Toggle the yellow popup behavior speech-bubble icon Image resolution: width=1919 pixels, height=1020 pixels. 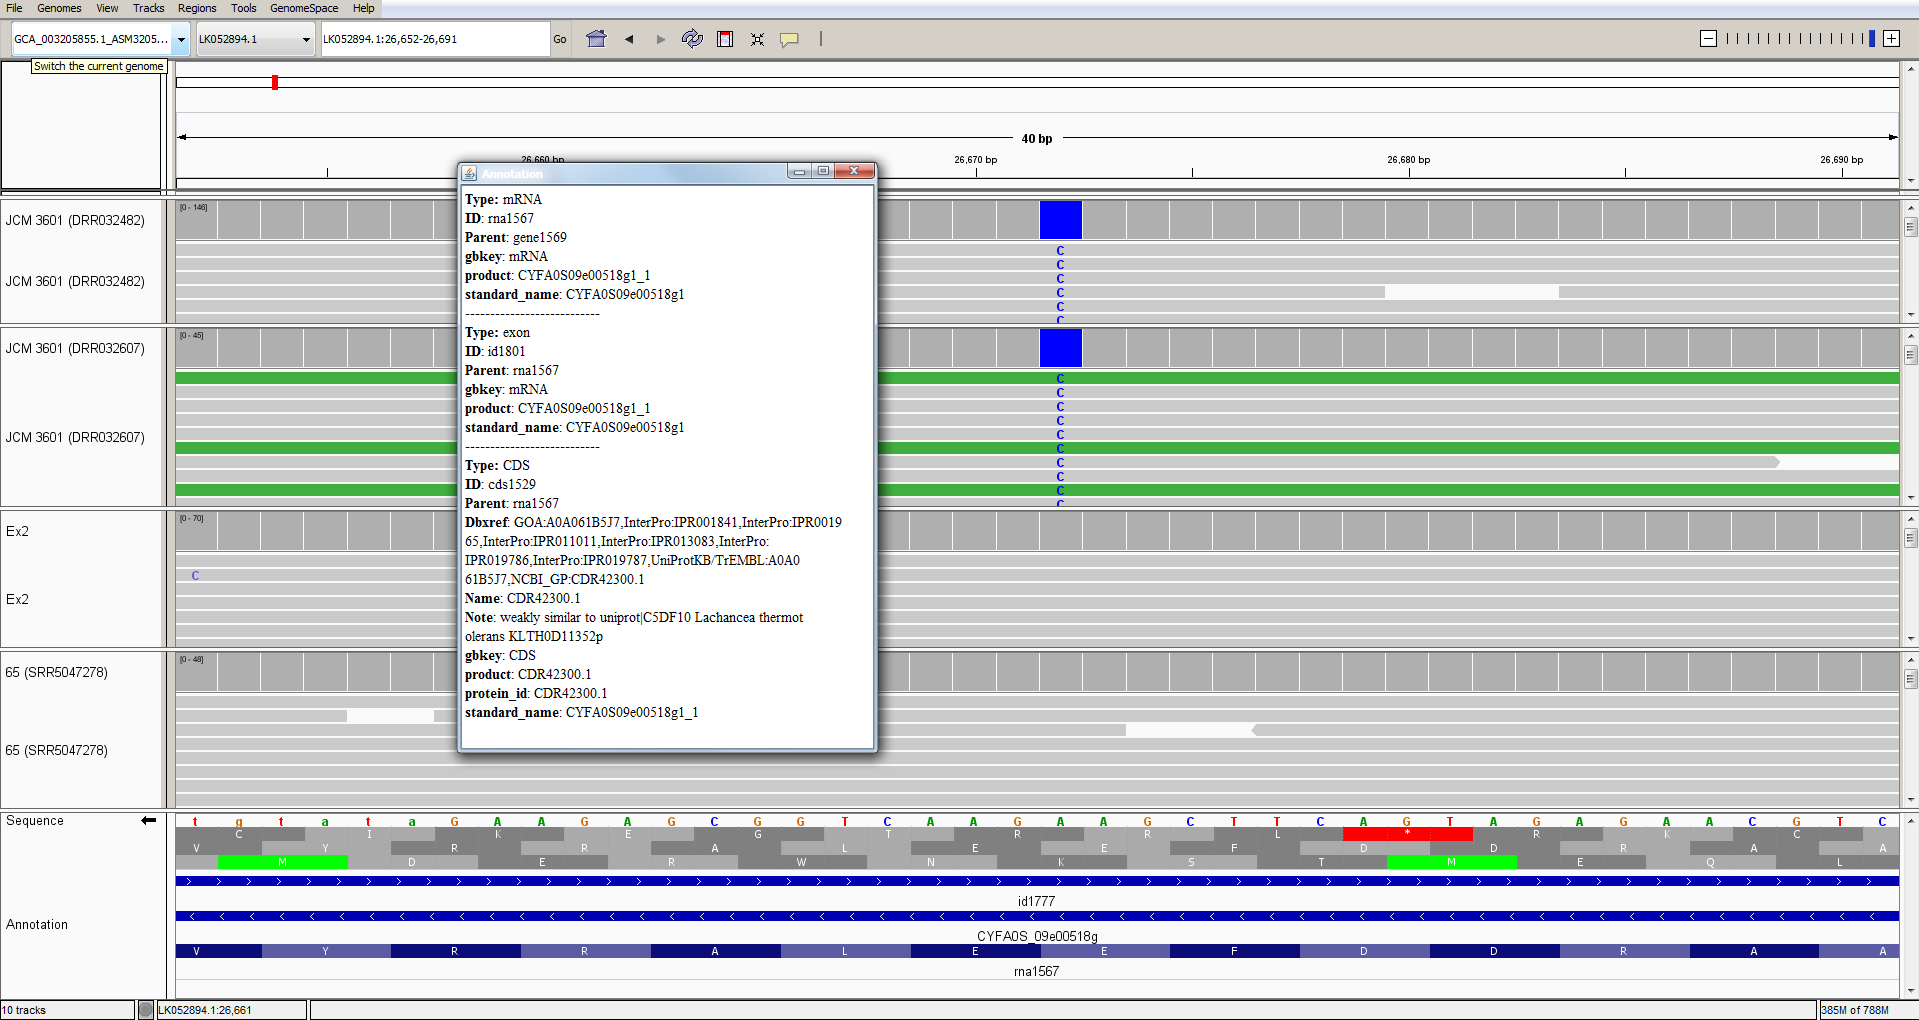789,39
